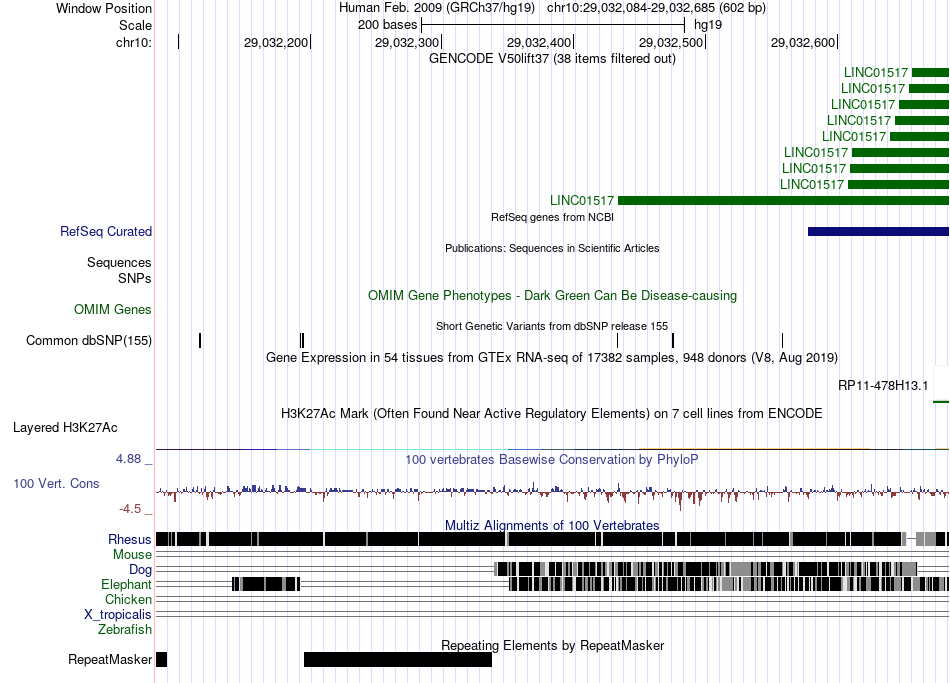
Task: Click the 200 bases scale bar
Action: (x=553, y=25)
